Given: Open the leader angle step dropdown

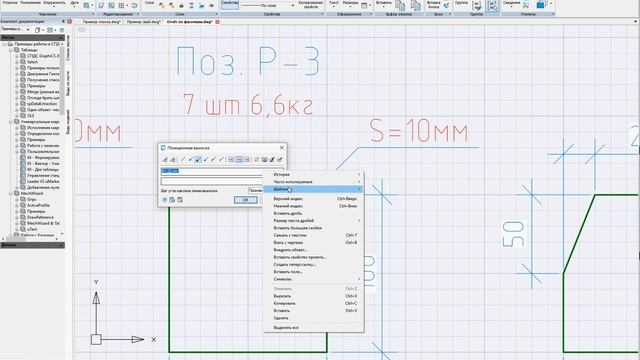Looking at the screenshot, I should [256, 191].
